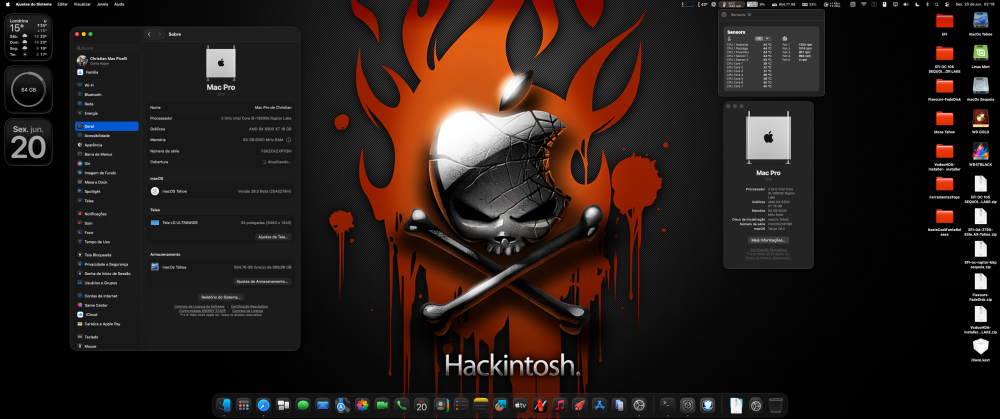
Task: Open the calendar widget showing 20
Action: (28, 142)
